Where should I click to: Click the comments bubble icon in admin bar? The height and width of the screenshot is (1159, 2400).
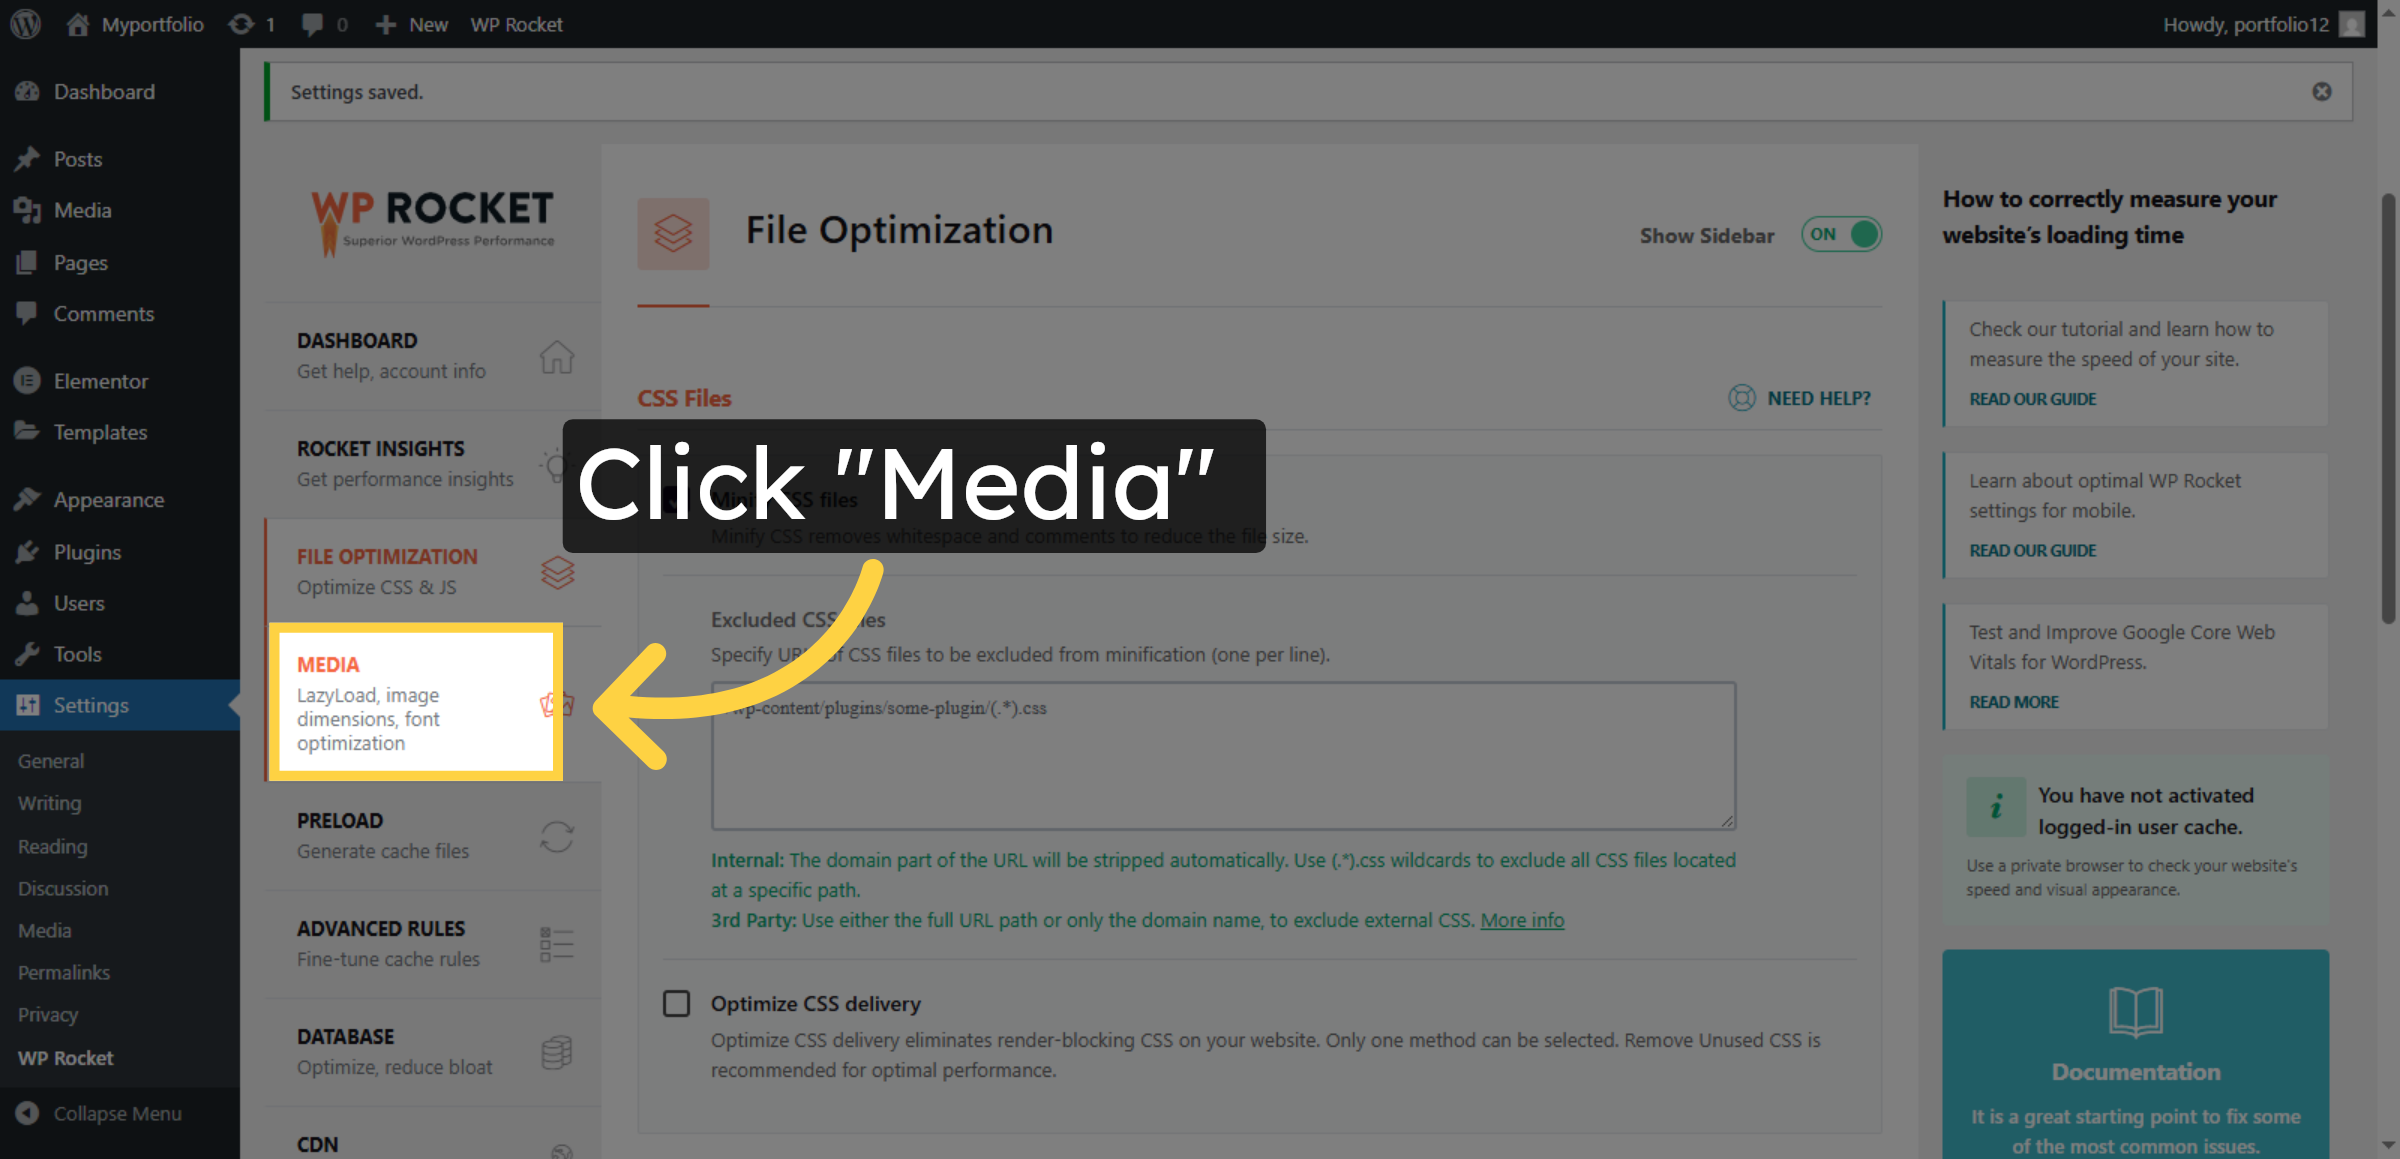[313, 23]
